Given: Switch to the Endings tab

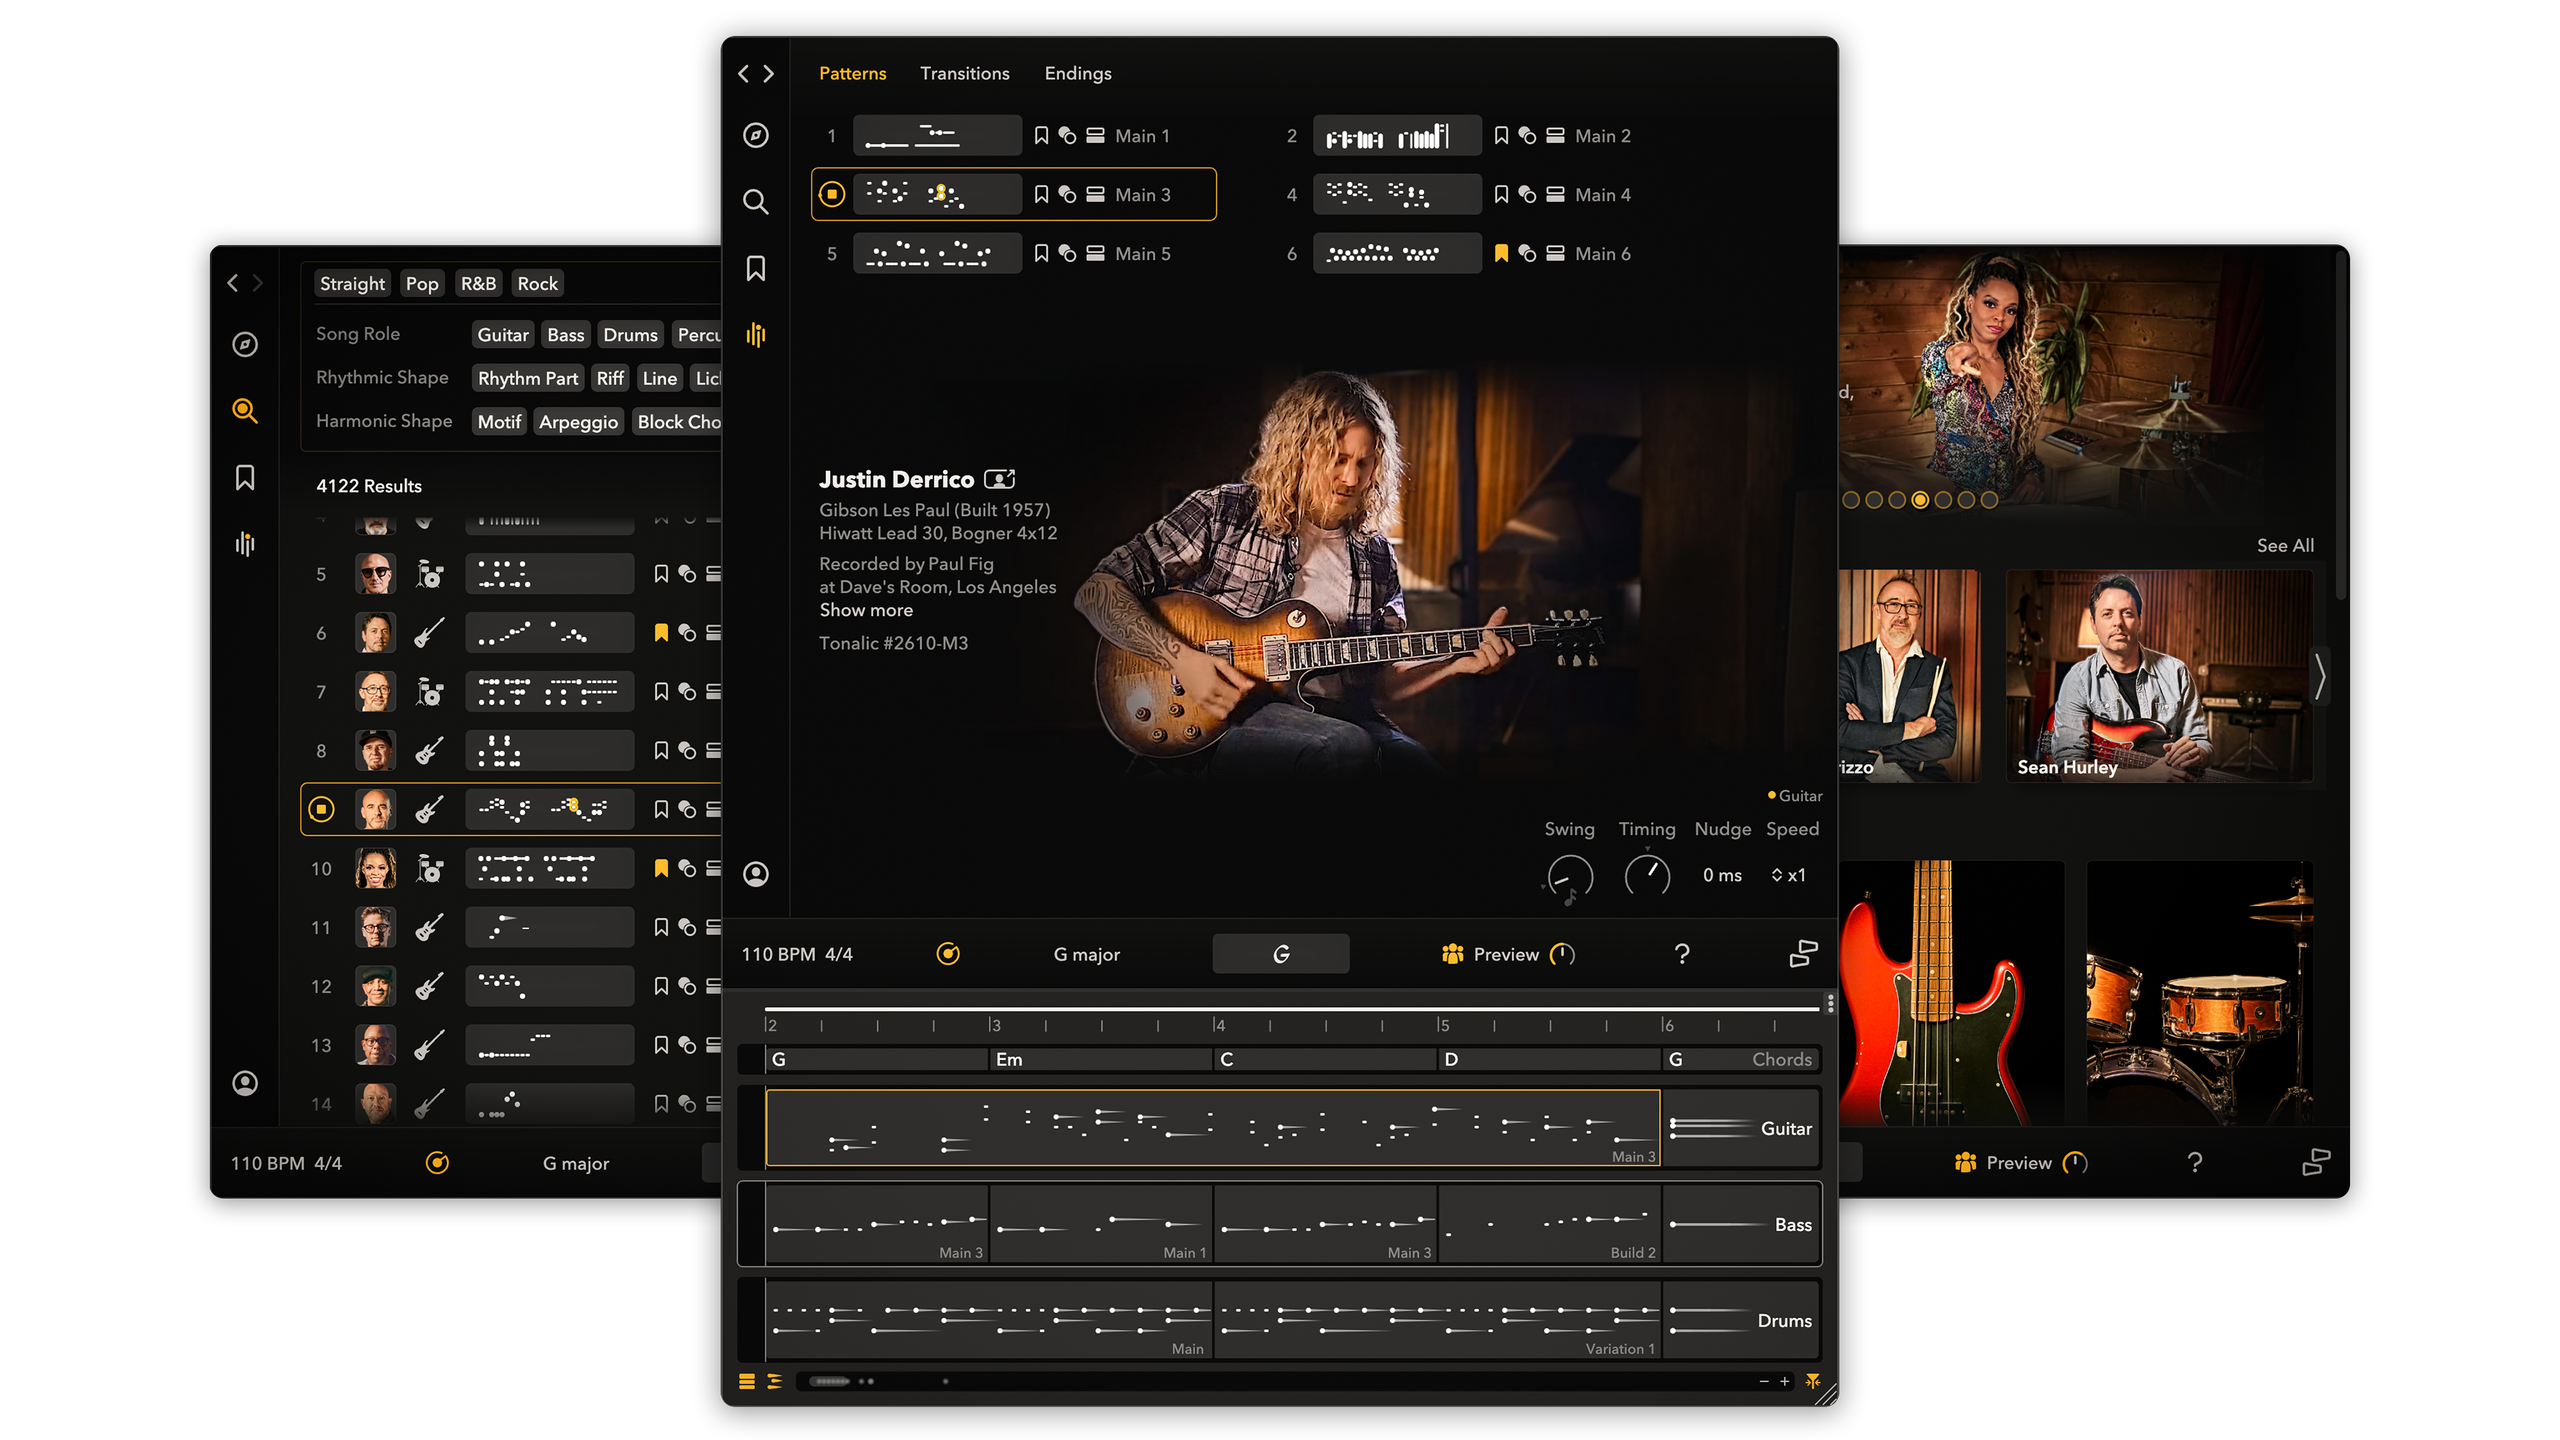Looking at the screenshot, I should (x=1077, y=73).
